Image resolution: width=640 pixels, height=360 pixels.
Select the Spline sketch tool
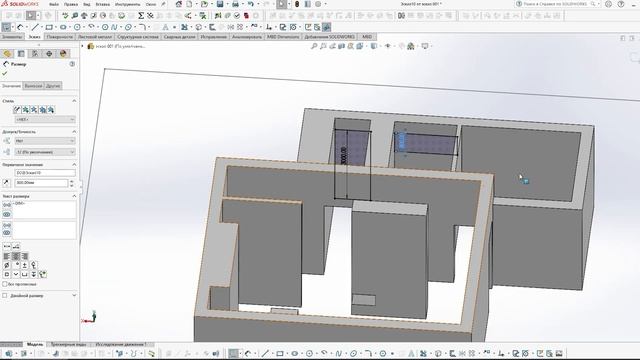tap(114, 27)
